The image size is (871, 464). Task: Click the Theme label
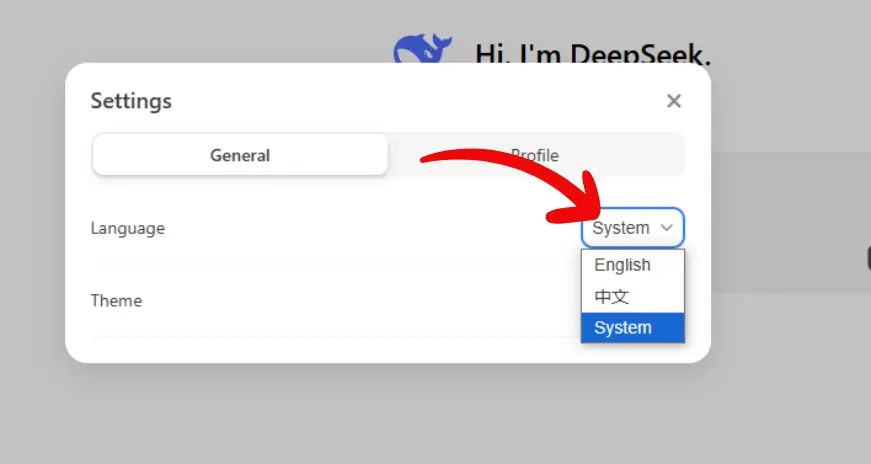click(117, 301)
